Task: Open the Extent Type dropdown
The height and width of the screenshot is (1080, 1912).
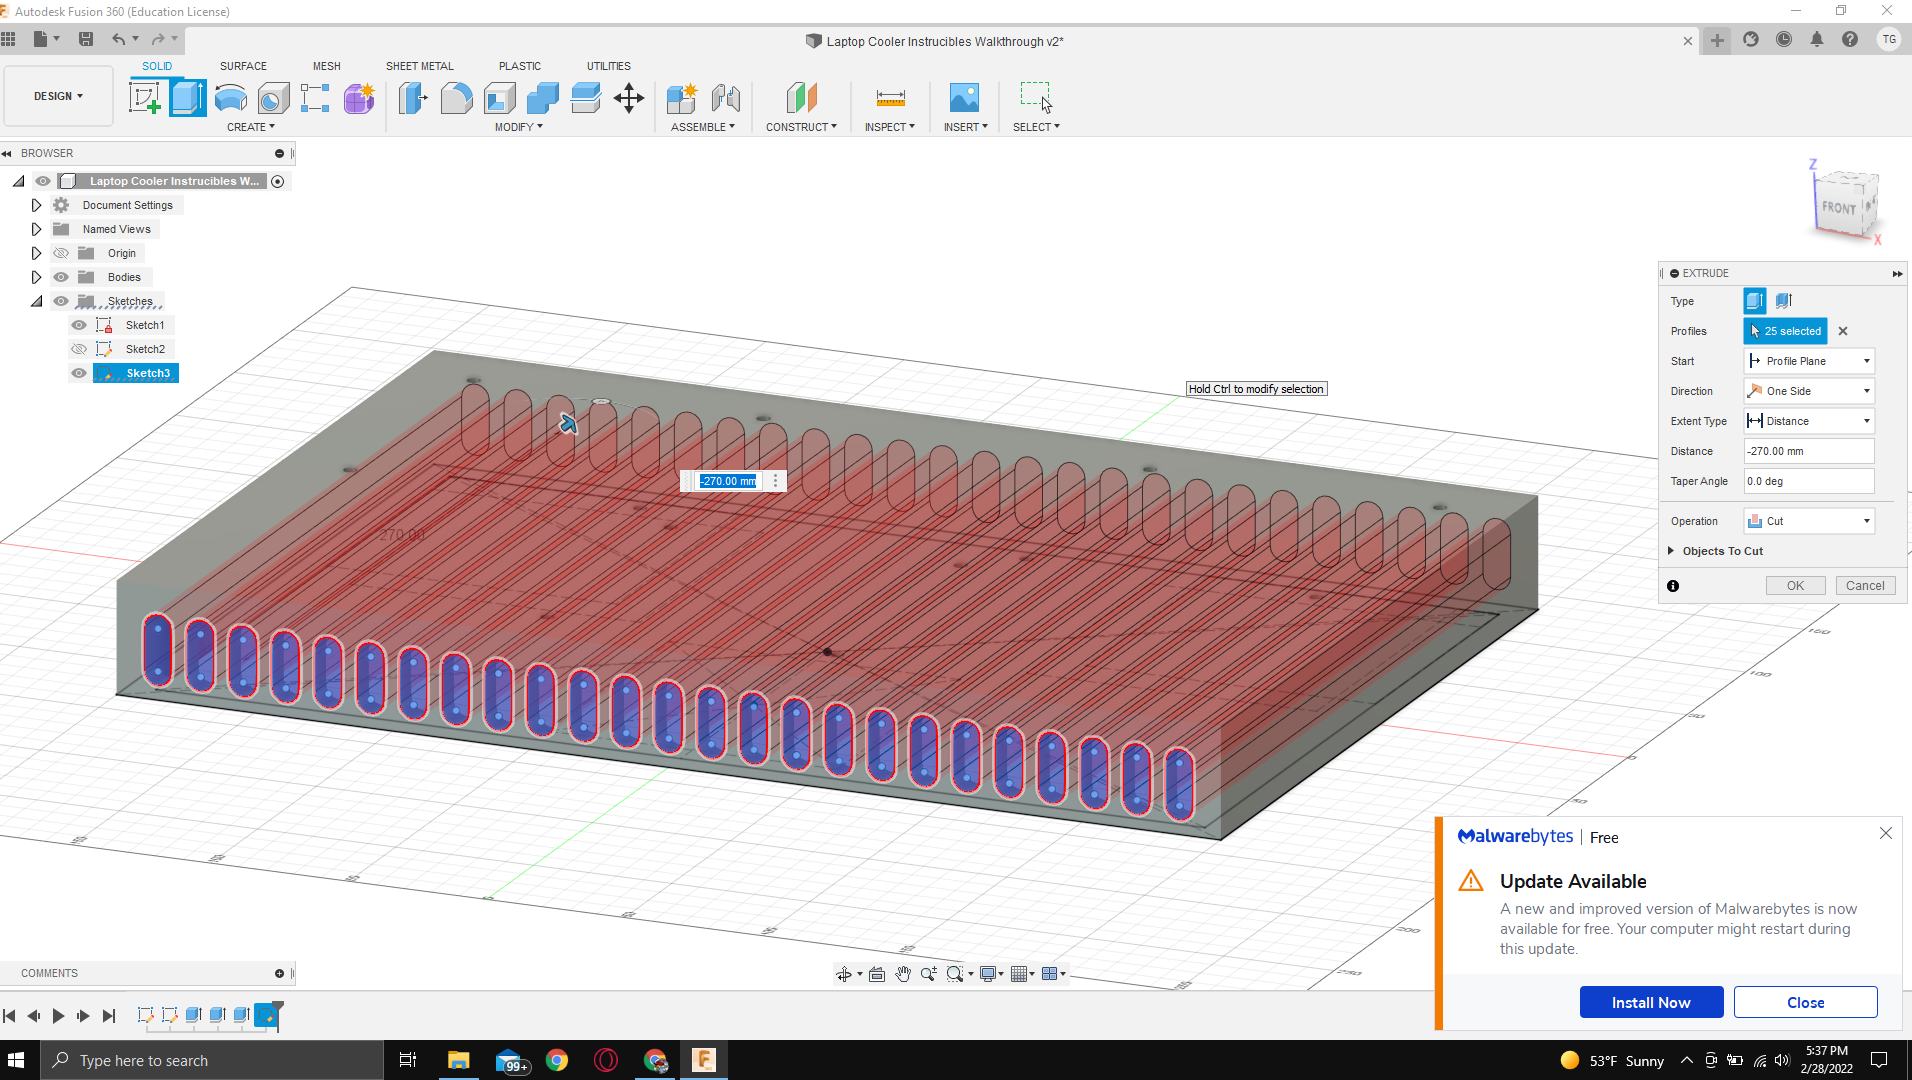Action: (1809, 421)
